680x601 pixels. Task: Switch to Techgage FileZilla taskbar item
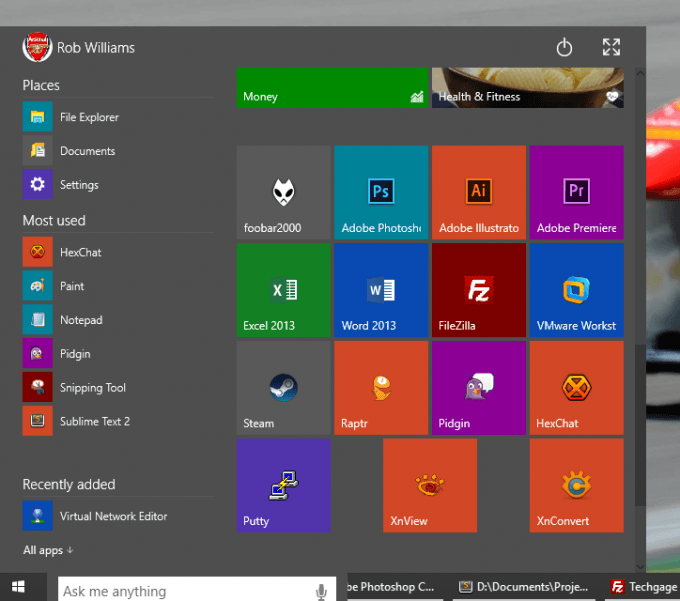(x=644, y=587)
